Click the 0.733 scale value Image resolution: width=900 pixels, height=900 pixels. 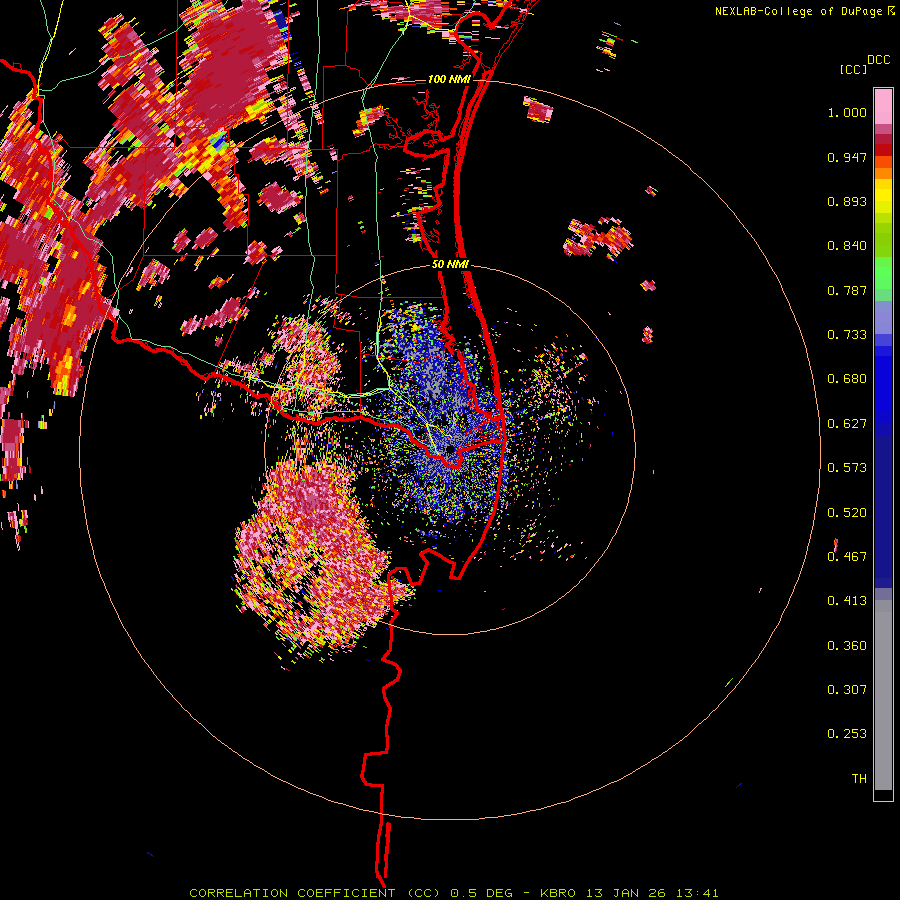click(x=847, y=335)
